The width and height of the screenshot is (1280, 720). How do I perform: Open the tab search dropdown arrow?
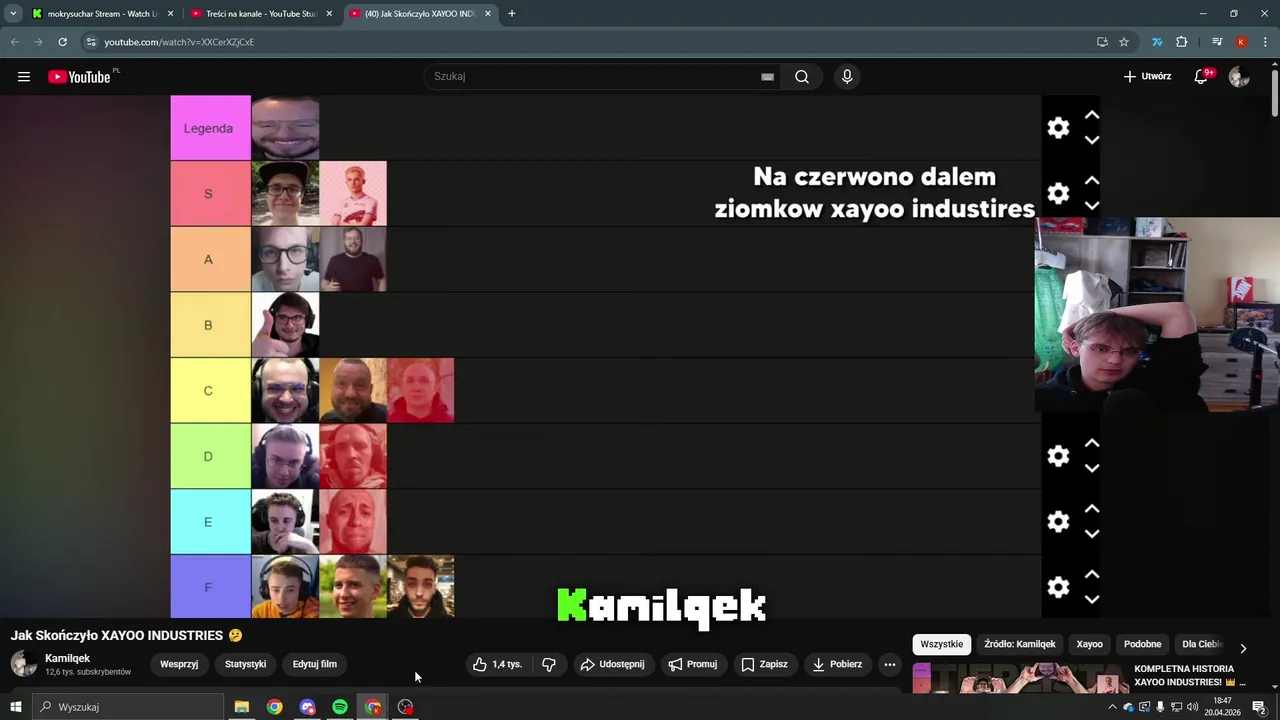[13, 14]
